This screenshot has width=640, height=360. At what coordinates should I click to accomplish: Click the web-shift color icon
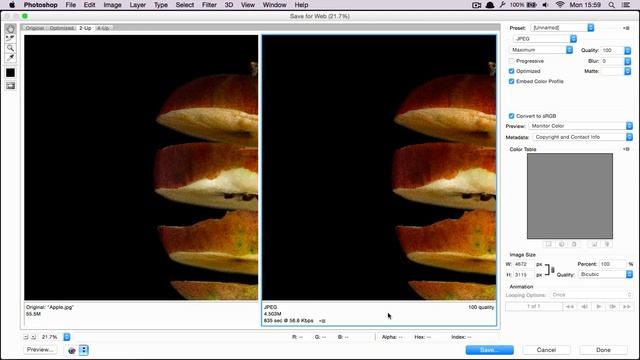coord(561,244)
